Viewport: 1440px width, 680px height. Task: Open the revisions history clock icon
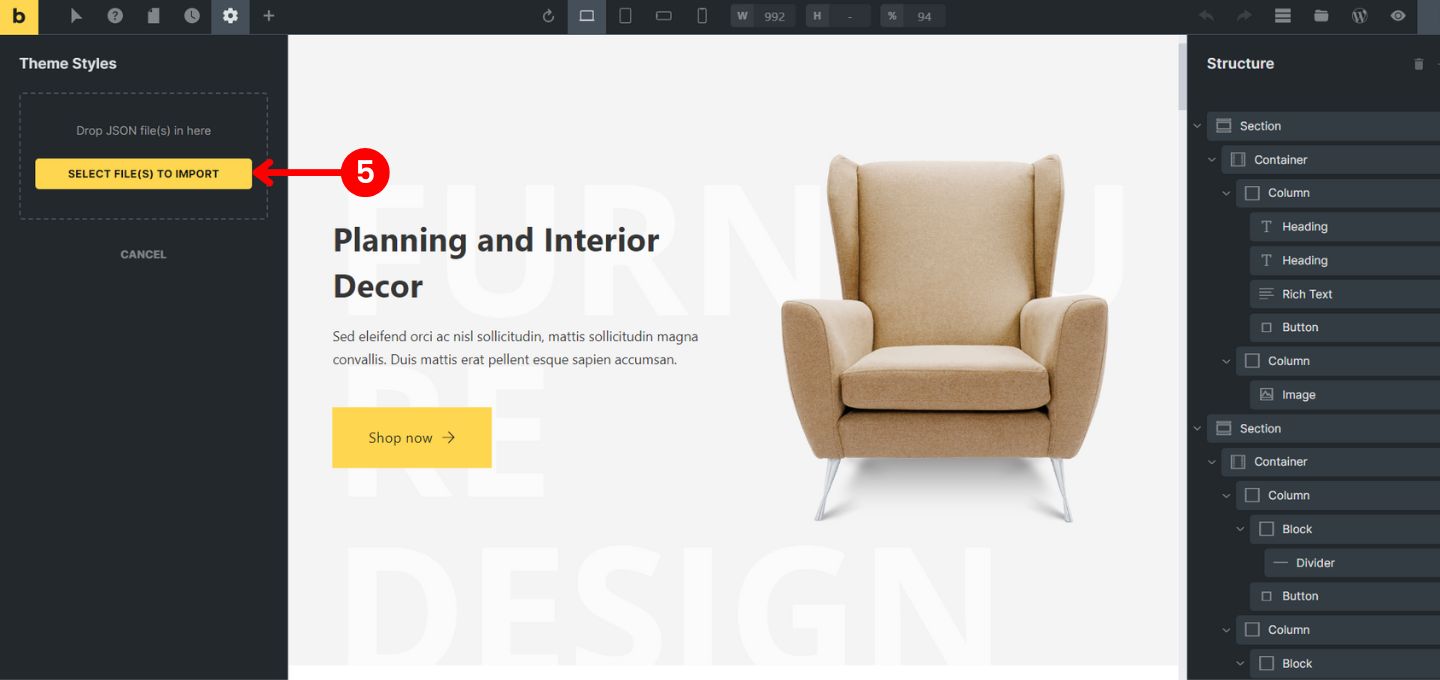pos(192,16)
